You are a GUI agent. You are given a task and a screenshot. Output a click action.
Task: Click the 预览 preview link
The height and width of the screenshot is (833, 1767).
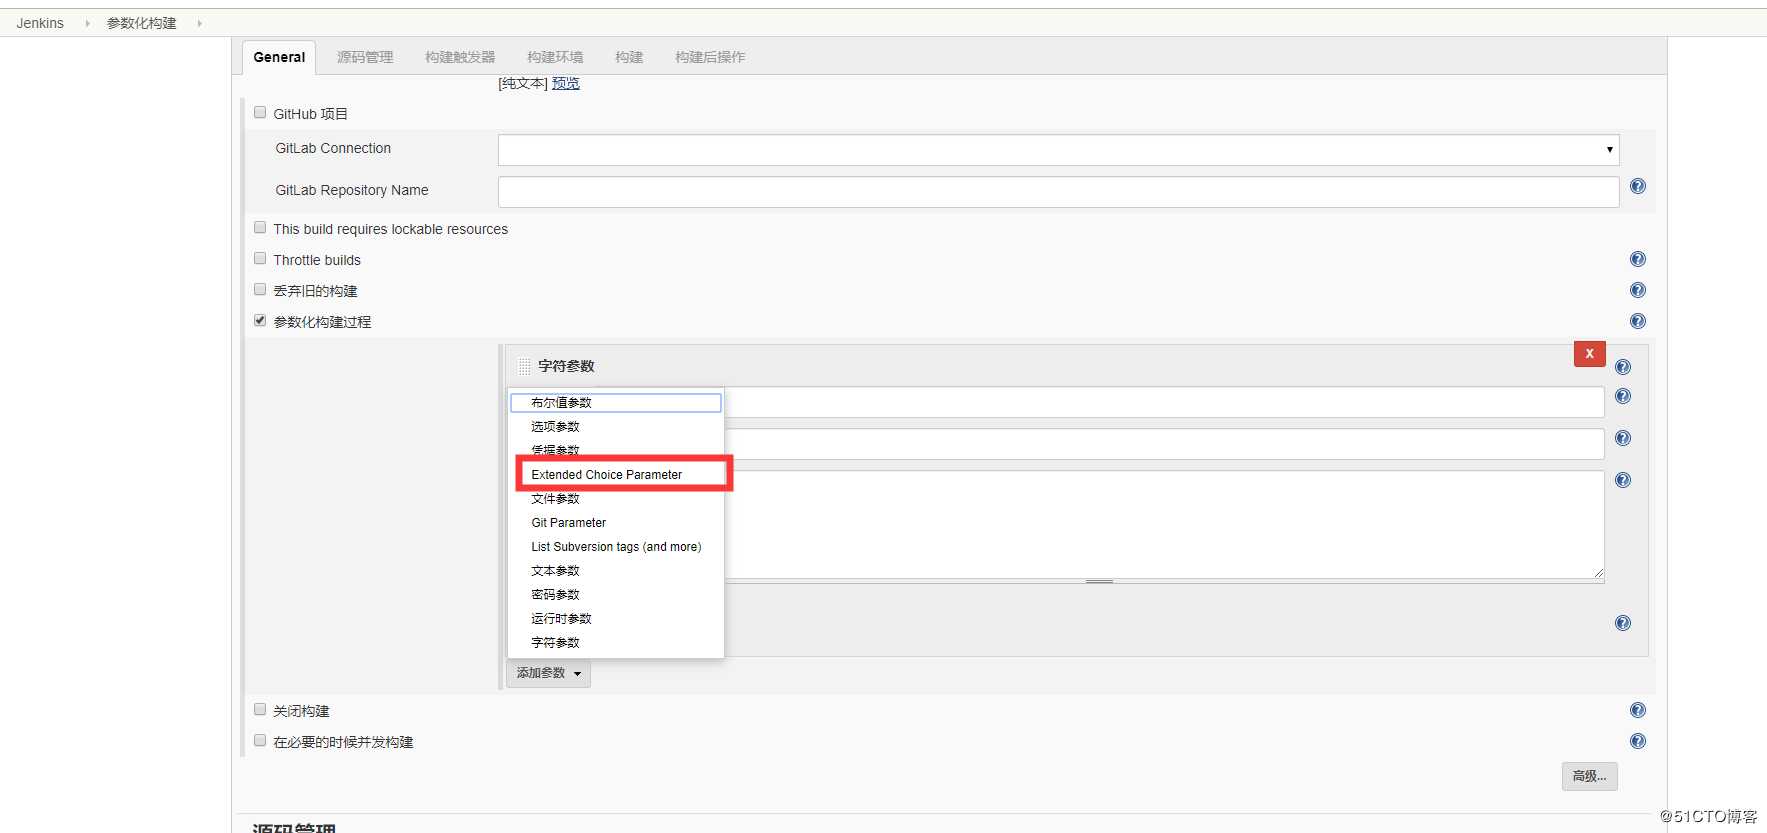(x=566, y=83)
